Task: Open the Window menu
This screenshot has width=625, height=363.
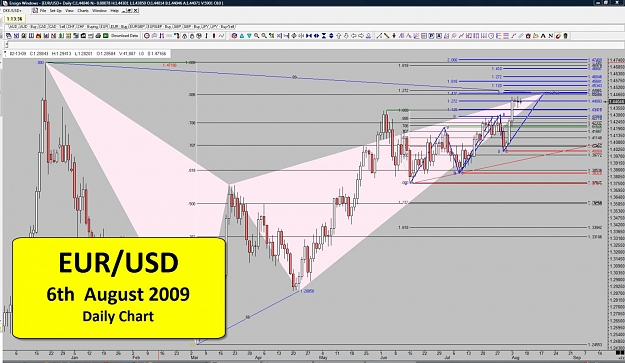Action: (99, 11)
